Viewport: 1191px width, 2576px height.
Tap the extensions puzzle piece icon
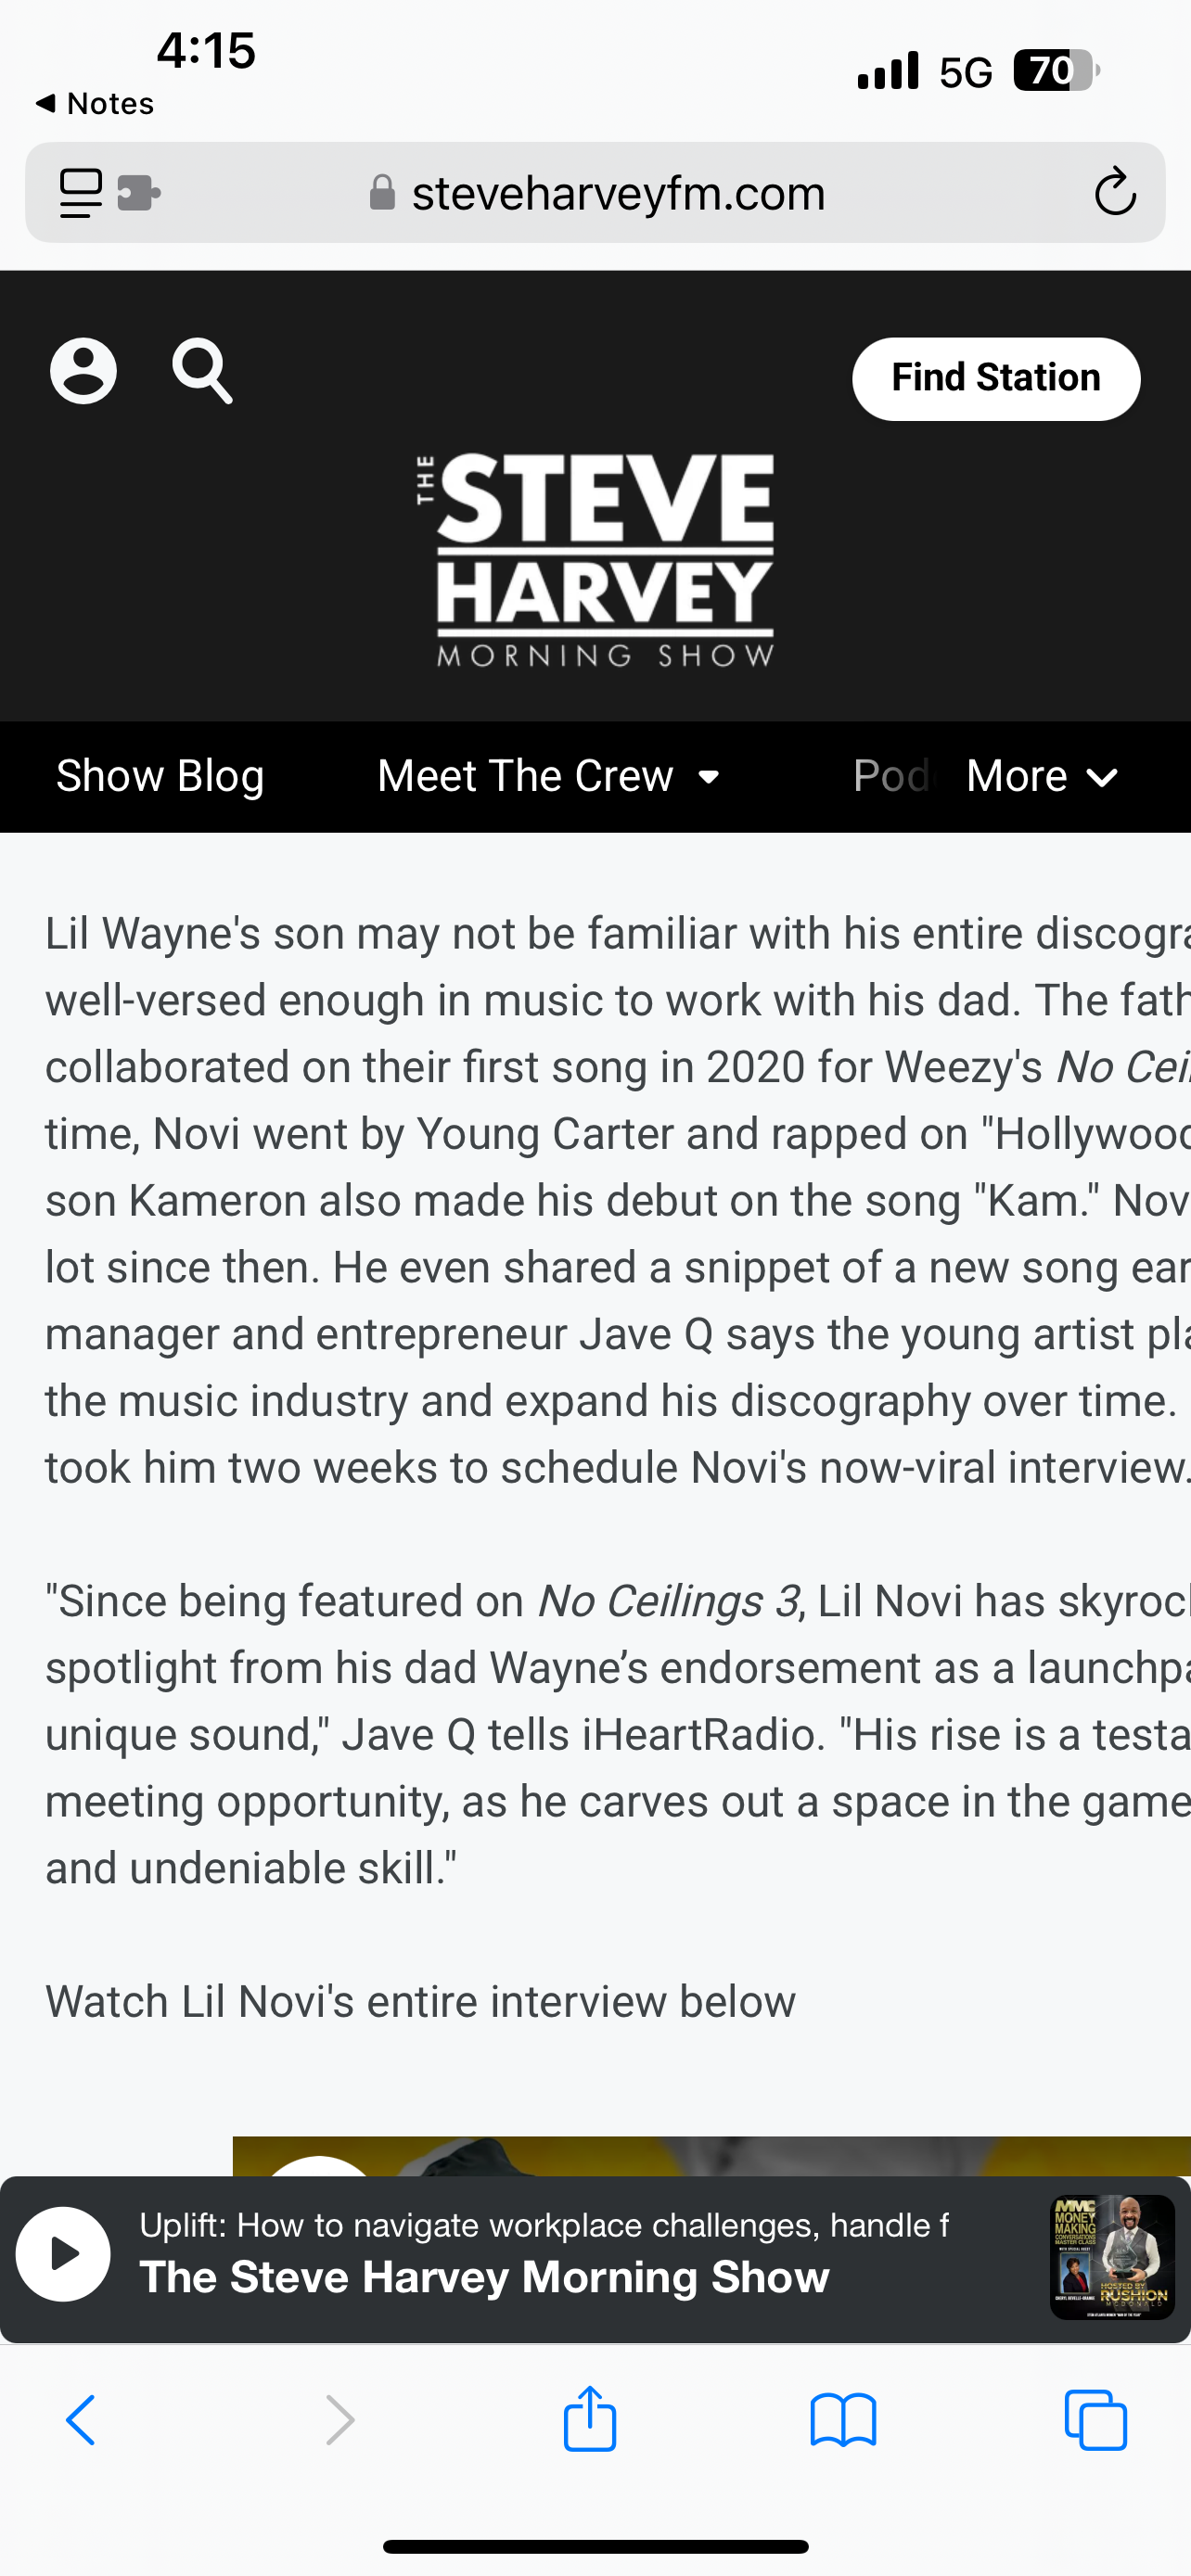pyautogui.click(x=139, y=192)
